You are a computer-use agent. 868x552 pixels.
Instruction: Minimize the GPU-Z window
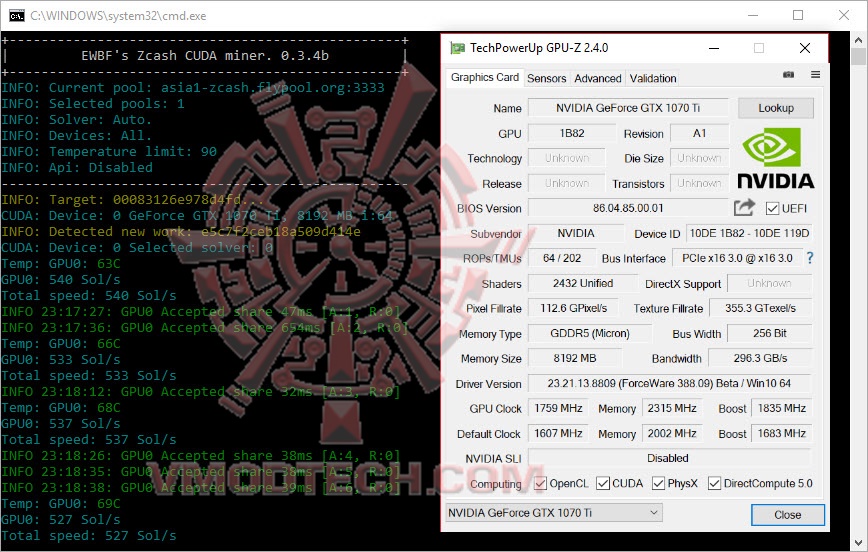point(714,48)
